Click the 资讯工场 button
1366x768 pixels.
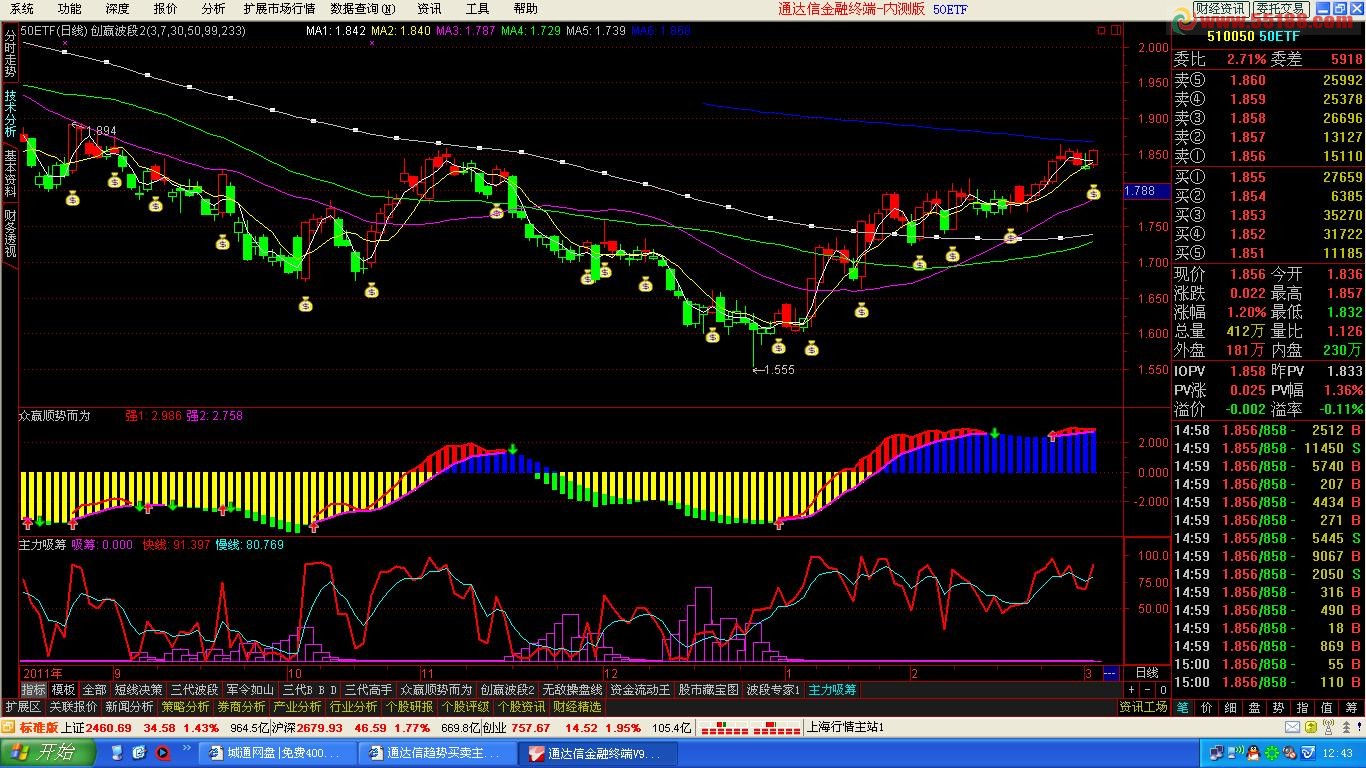coord(1144,707)
